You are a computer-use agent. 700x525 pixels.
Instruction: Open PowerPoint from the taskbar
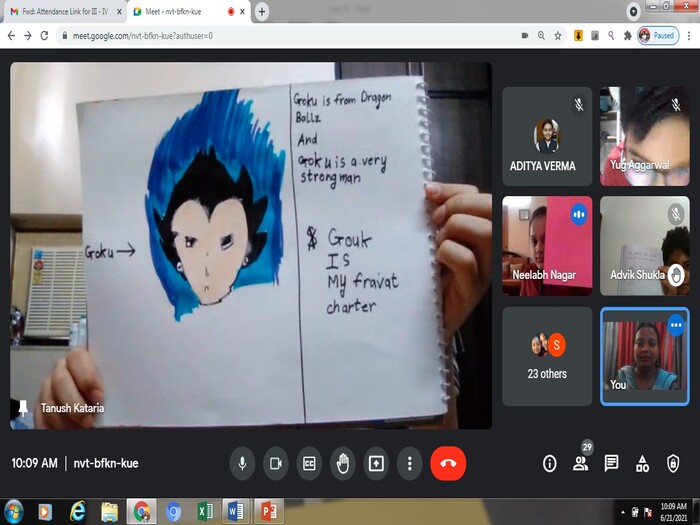coord(269,512)
